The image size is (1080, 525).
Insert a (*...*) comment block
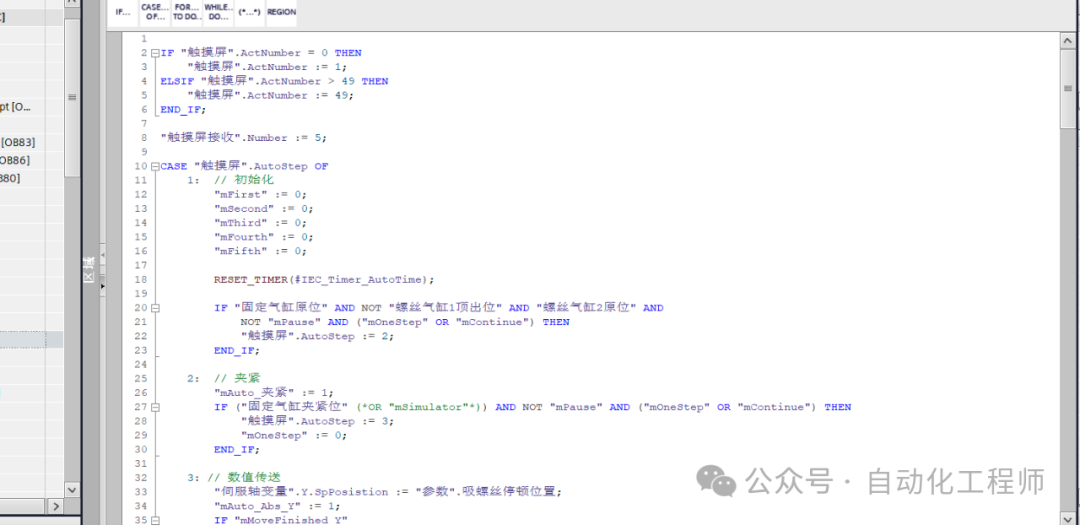[x=249, y=12]
